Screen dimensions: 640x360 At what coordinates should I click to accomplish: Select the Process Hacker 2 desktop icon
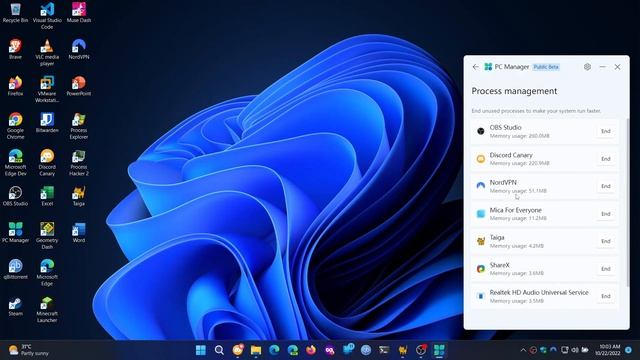(x=79, y=162)
